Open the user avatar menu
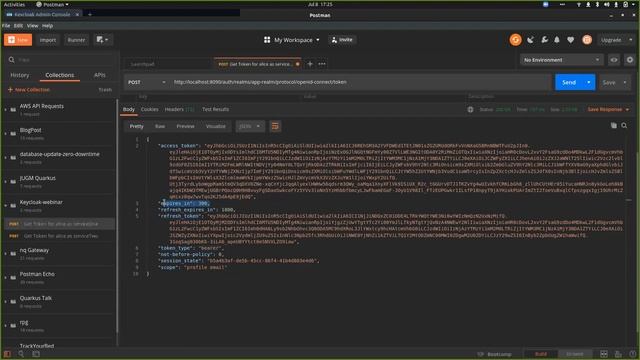This screenshot has width=640, height=360. 587,40
